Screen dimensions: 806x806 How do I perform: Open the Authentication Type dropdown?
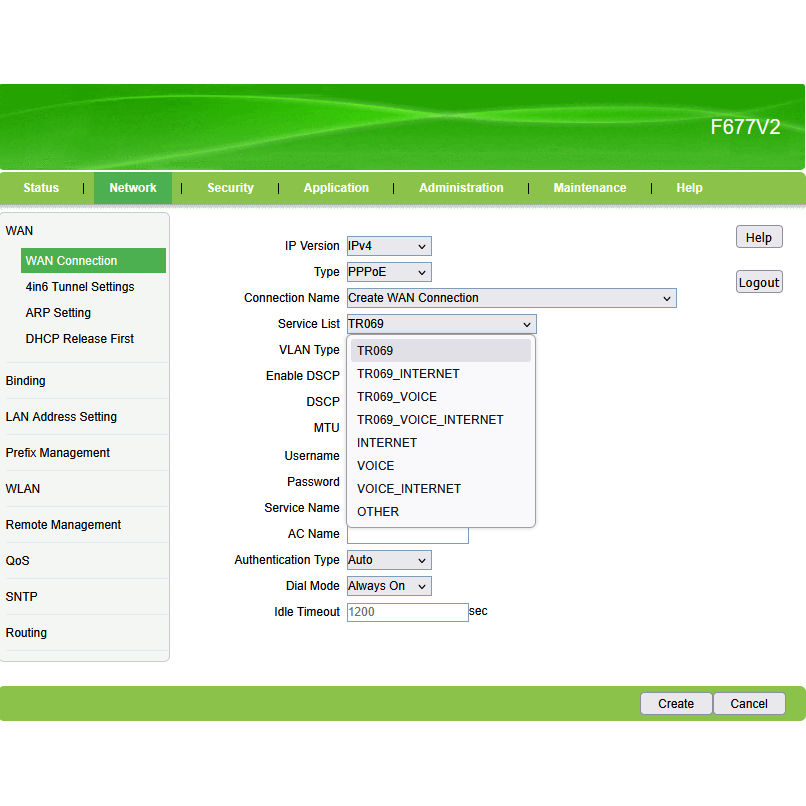(389, 560)
